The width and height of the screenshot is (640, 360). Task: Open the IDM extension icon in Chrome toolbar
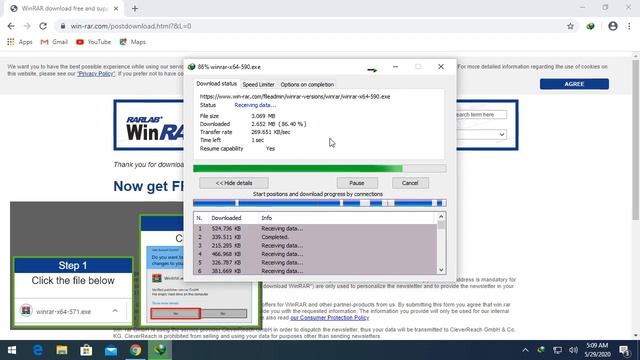[590, 26]
